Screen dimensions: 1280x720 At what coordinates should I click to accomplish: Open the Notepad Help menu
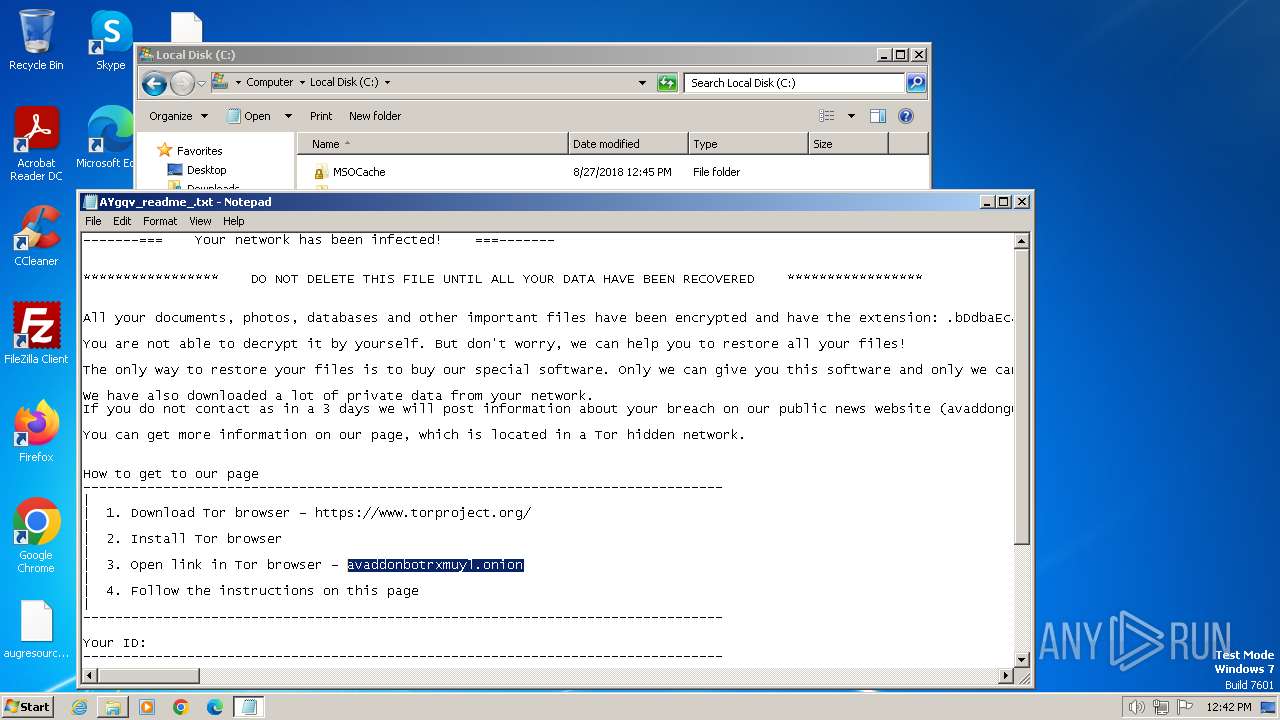point(233,221)
